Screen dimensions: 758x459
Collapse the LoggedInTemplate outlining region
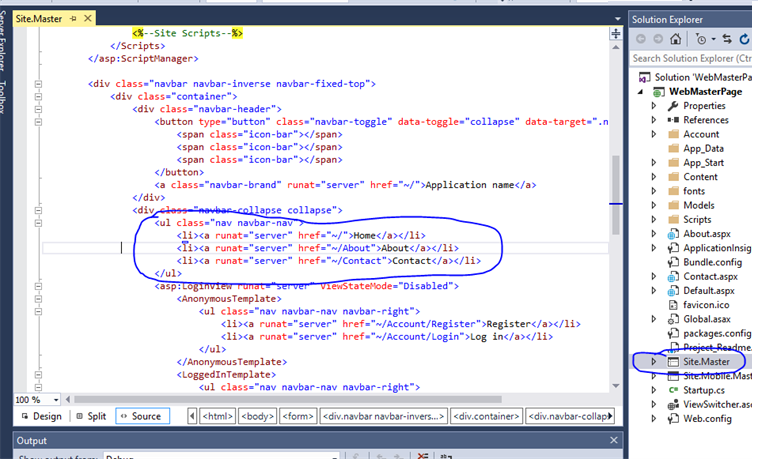pos(38,375)
